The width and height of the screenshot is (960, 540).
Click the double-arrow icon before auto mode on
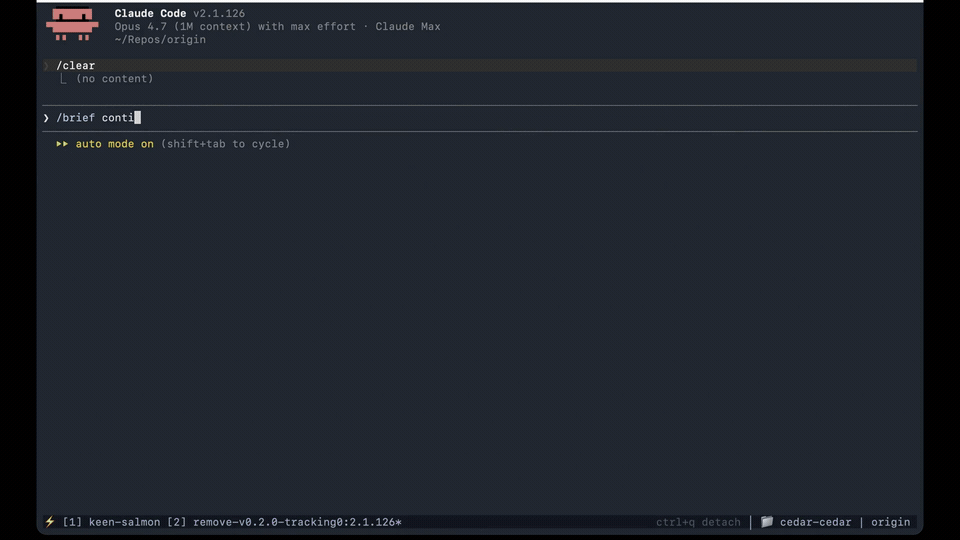[62, 144]
